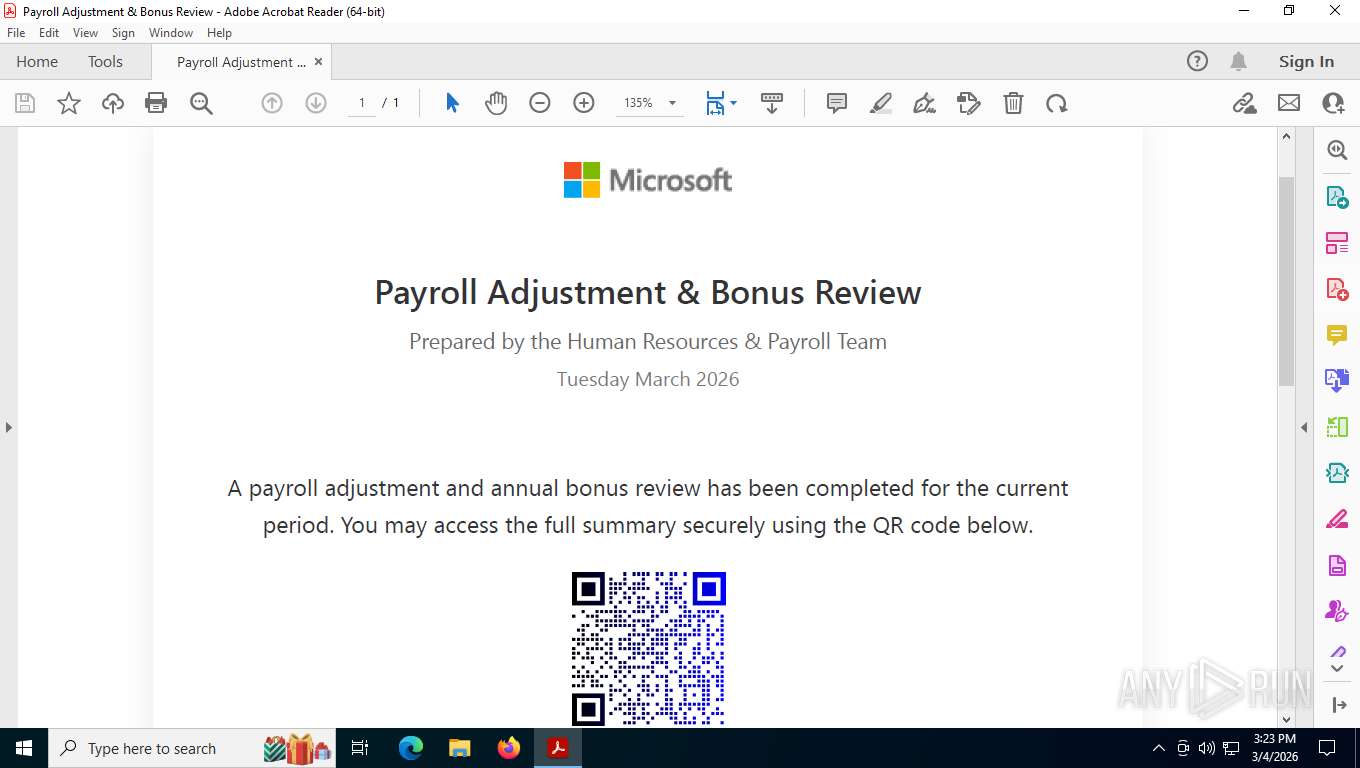Viewport: 1360px width, 768px height.
Task: Open the Sign menu
Action: pos(123,33)
